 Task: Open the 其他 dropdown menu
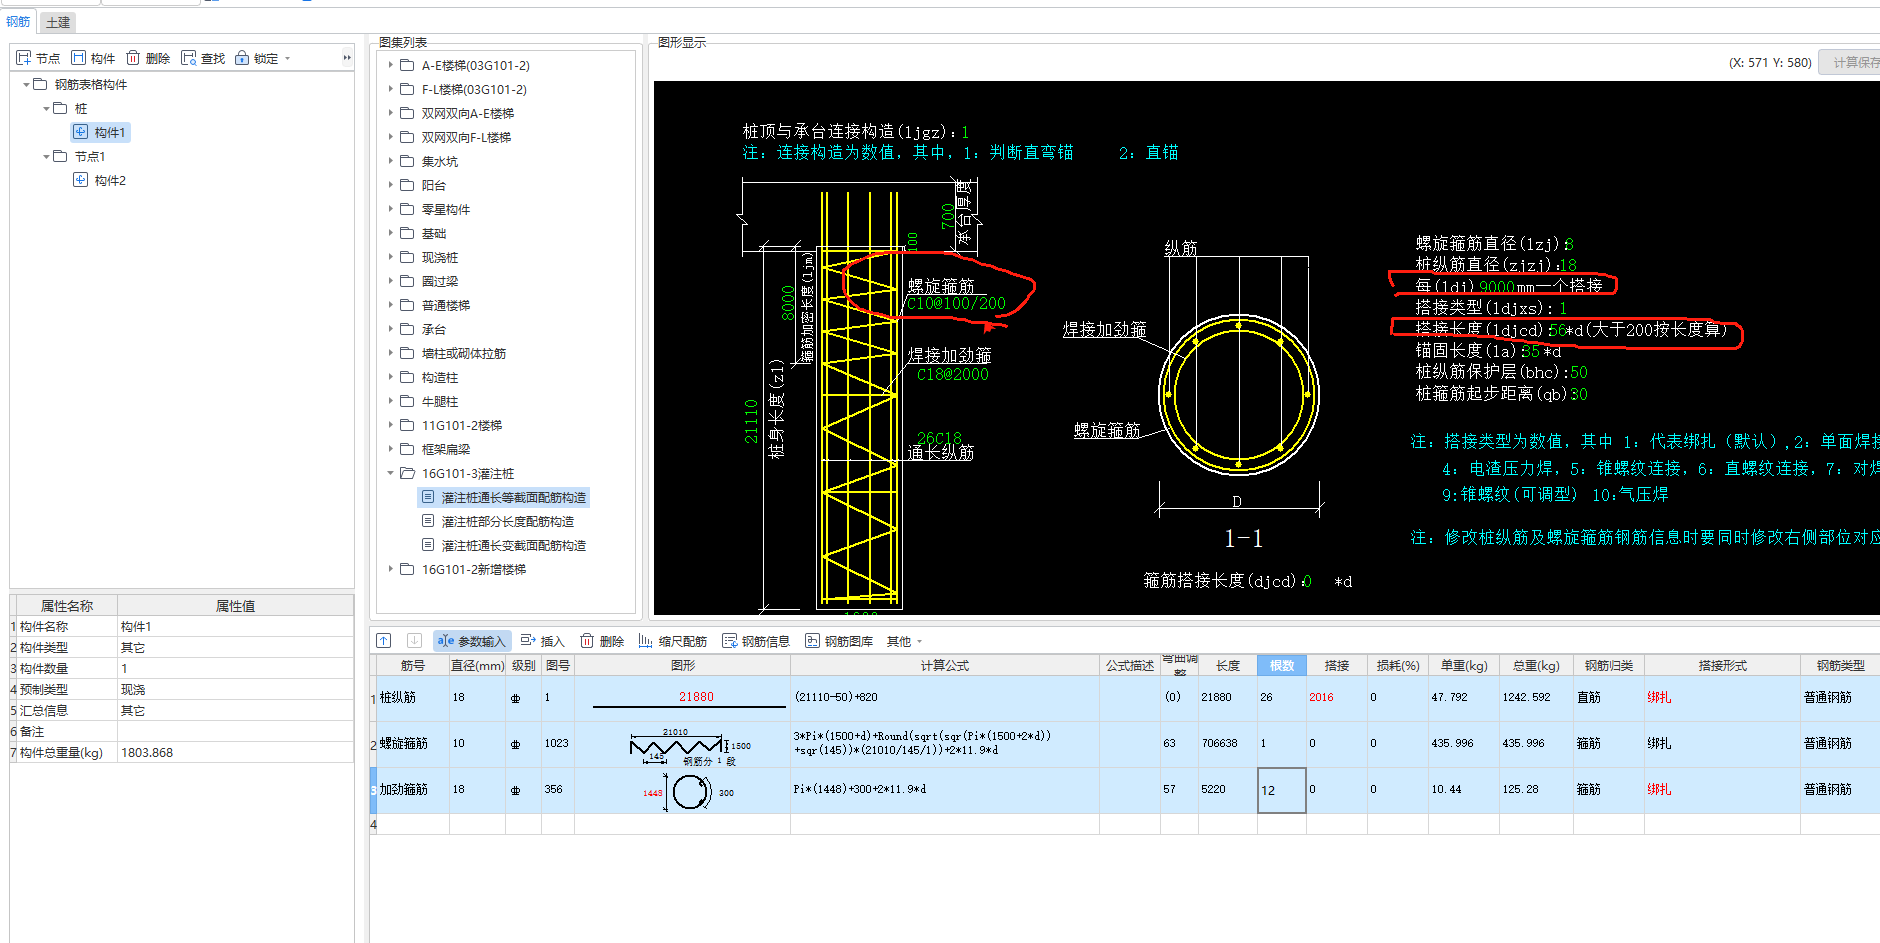pyautogui.click(x=904, y=641)
